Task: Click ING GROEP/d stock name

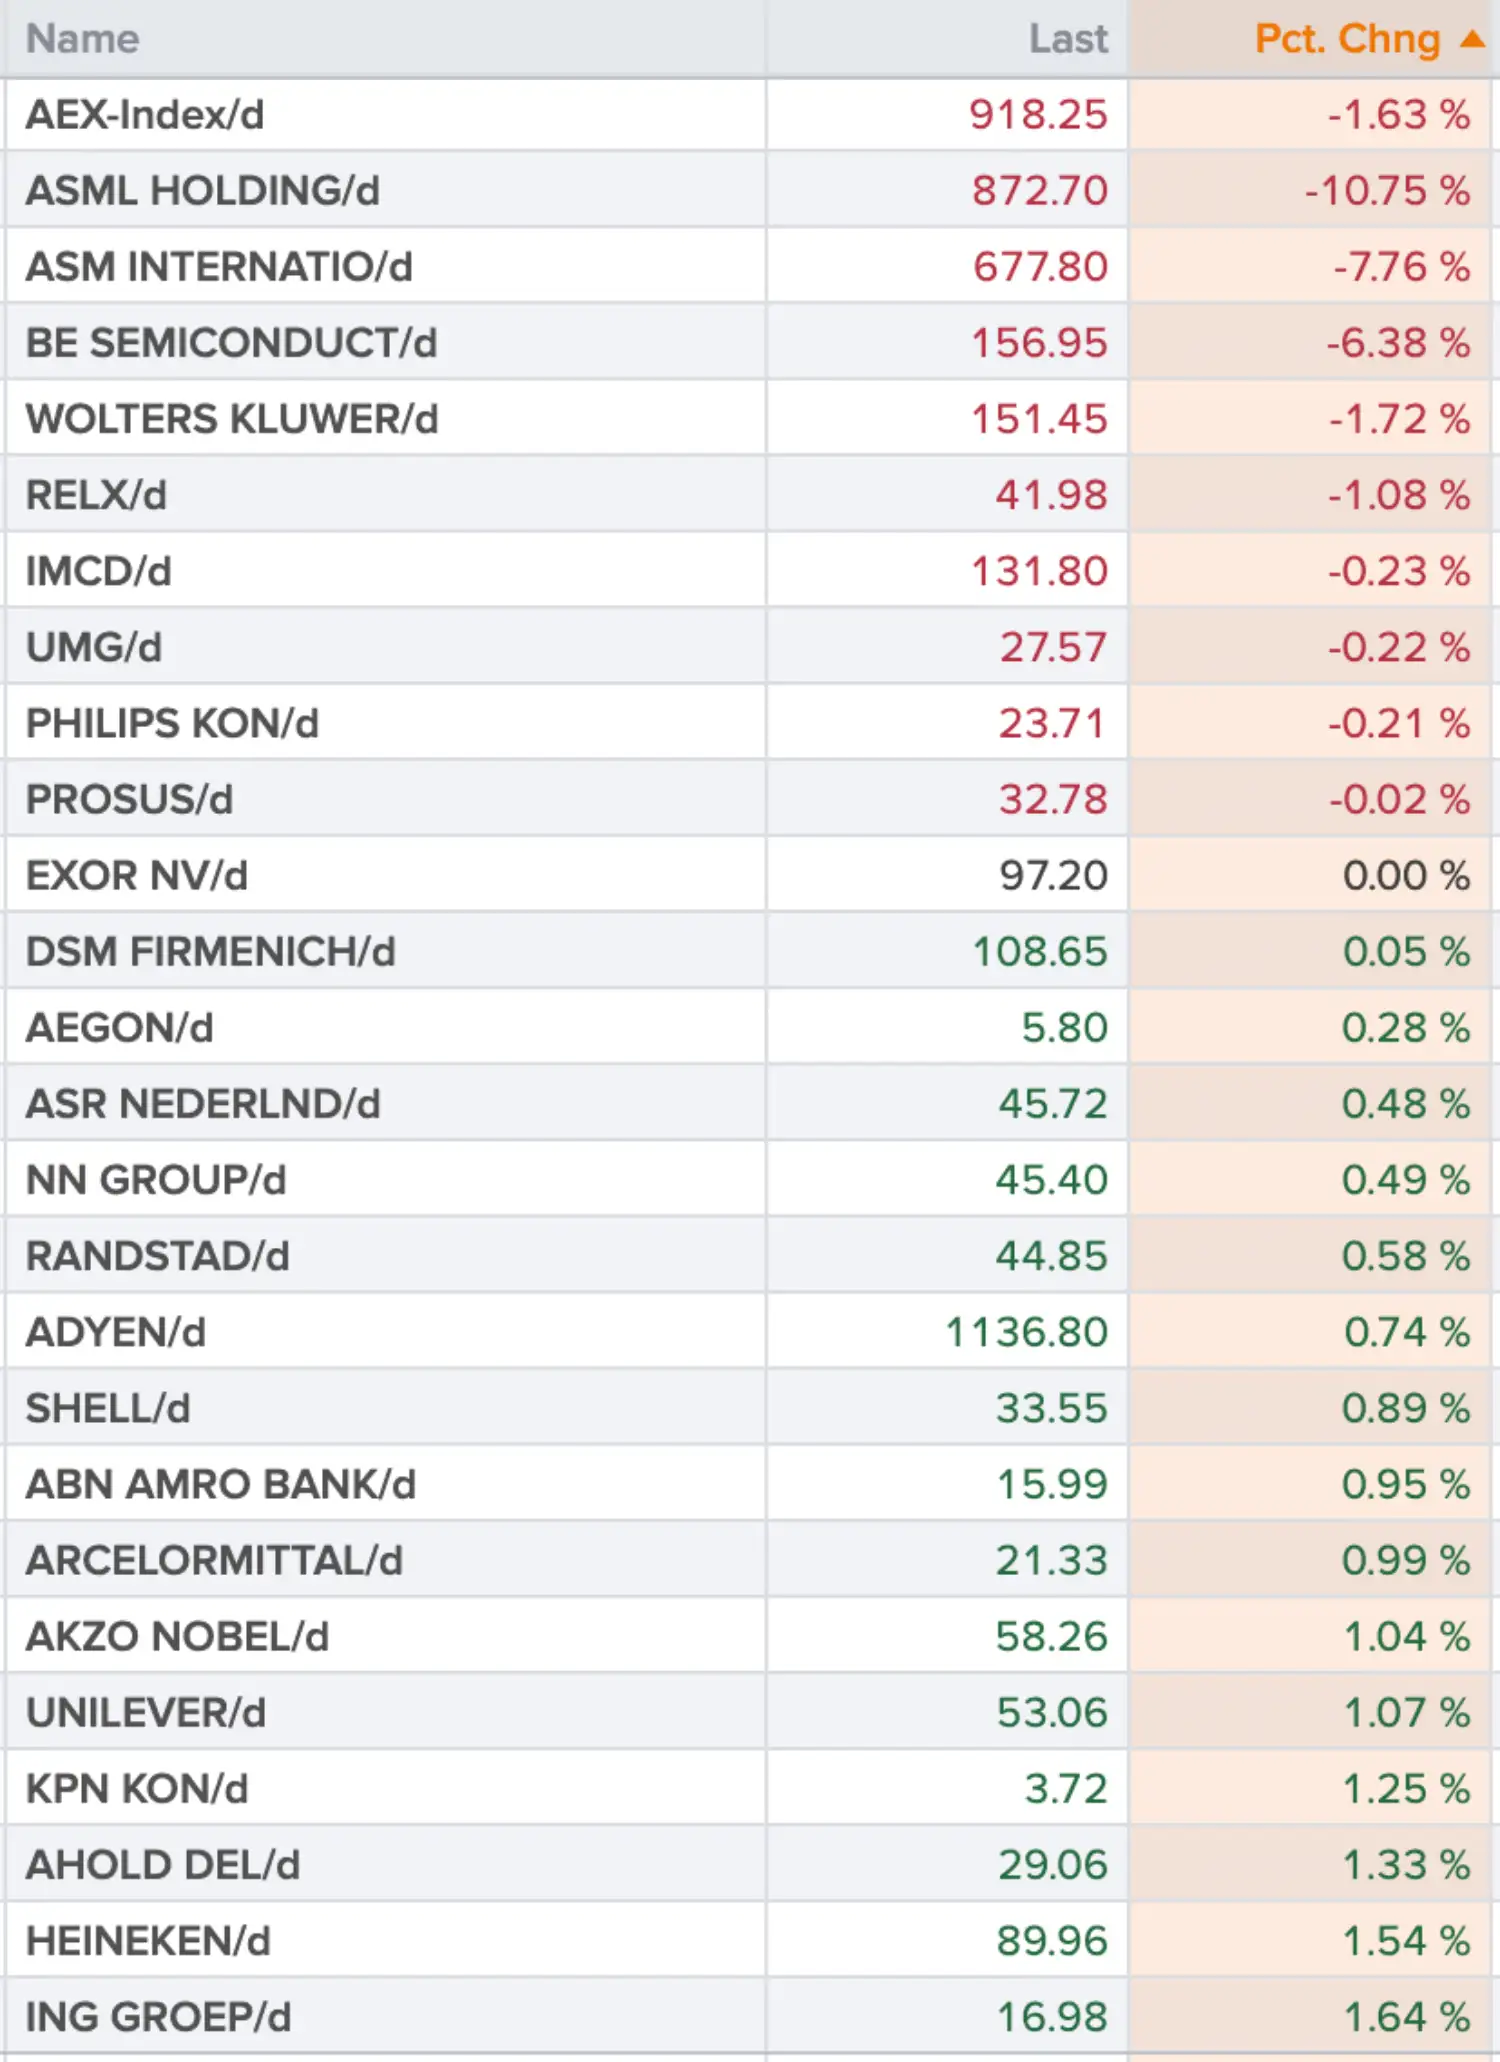Action: pos(158,2017)
